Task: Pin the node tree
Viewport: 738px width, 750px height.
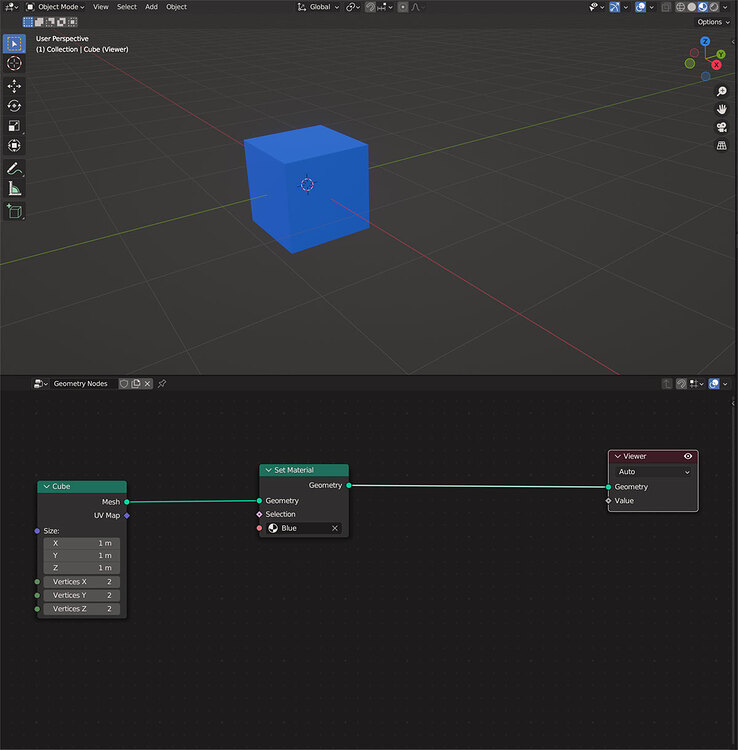Action: click(x=162, y=384)
